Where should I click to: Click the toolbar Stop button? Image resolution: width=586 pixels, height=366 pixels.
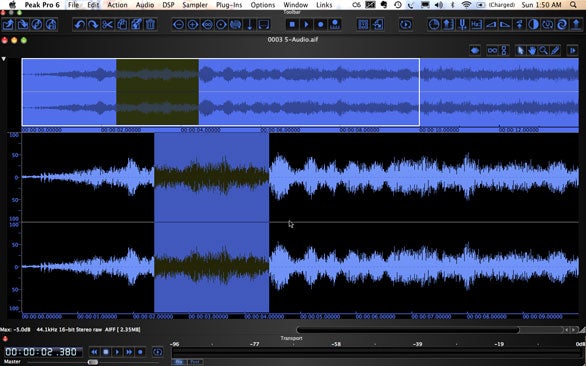292,25
